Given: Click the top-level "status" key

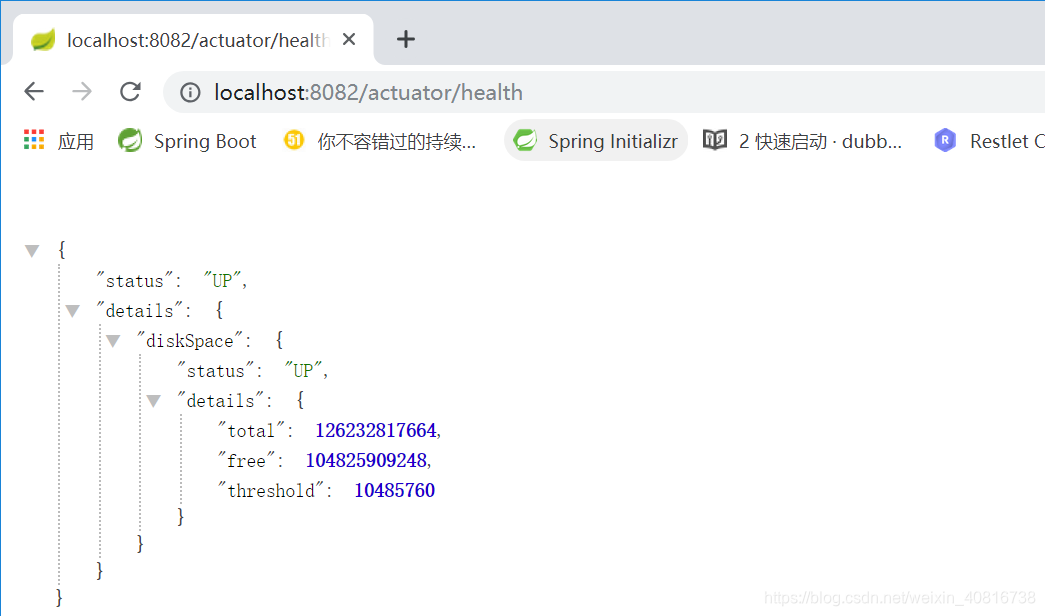Looking at the screenshot, I should click(x=135, y=281).
